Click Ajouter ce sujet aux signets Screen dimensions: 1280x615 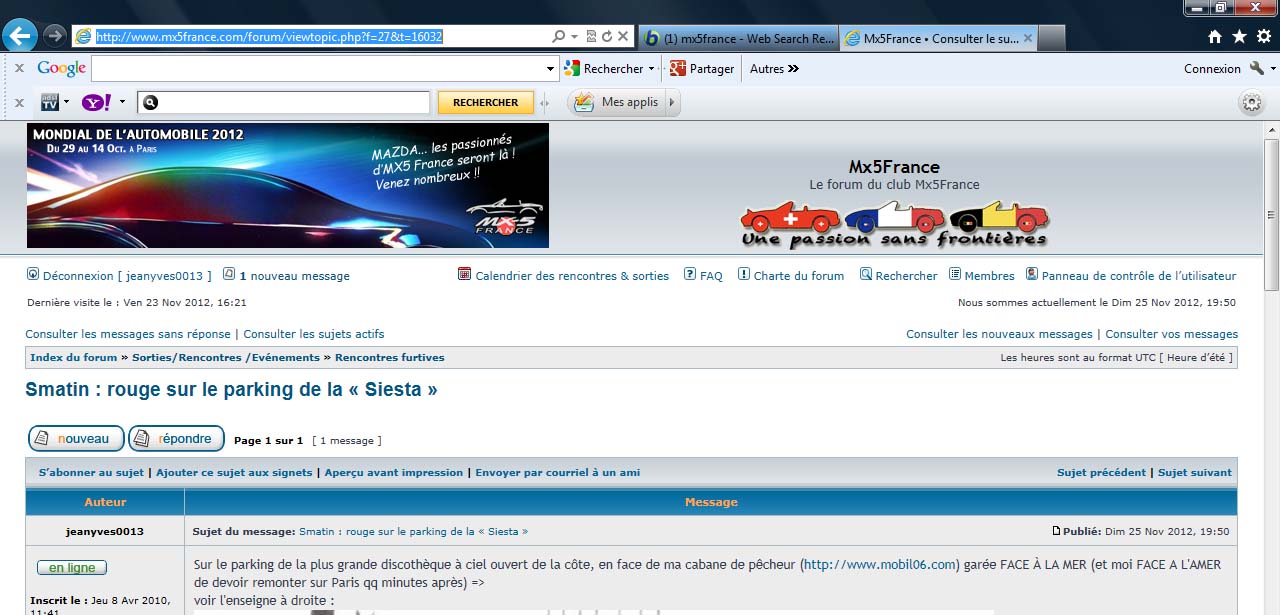[234, 472]
